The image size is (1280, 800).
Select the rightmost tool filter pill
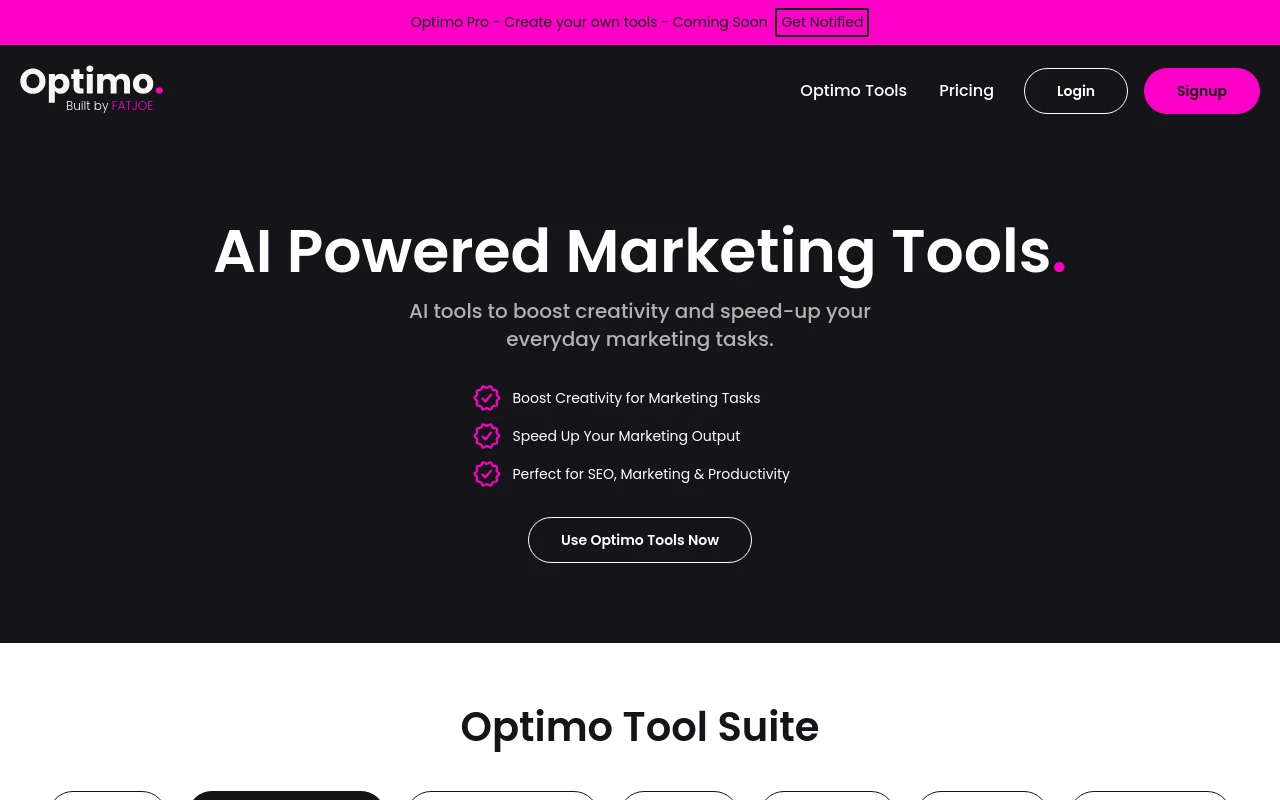pos(1149,798)
